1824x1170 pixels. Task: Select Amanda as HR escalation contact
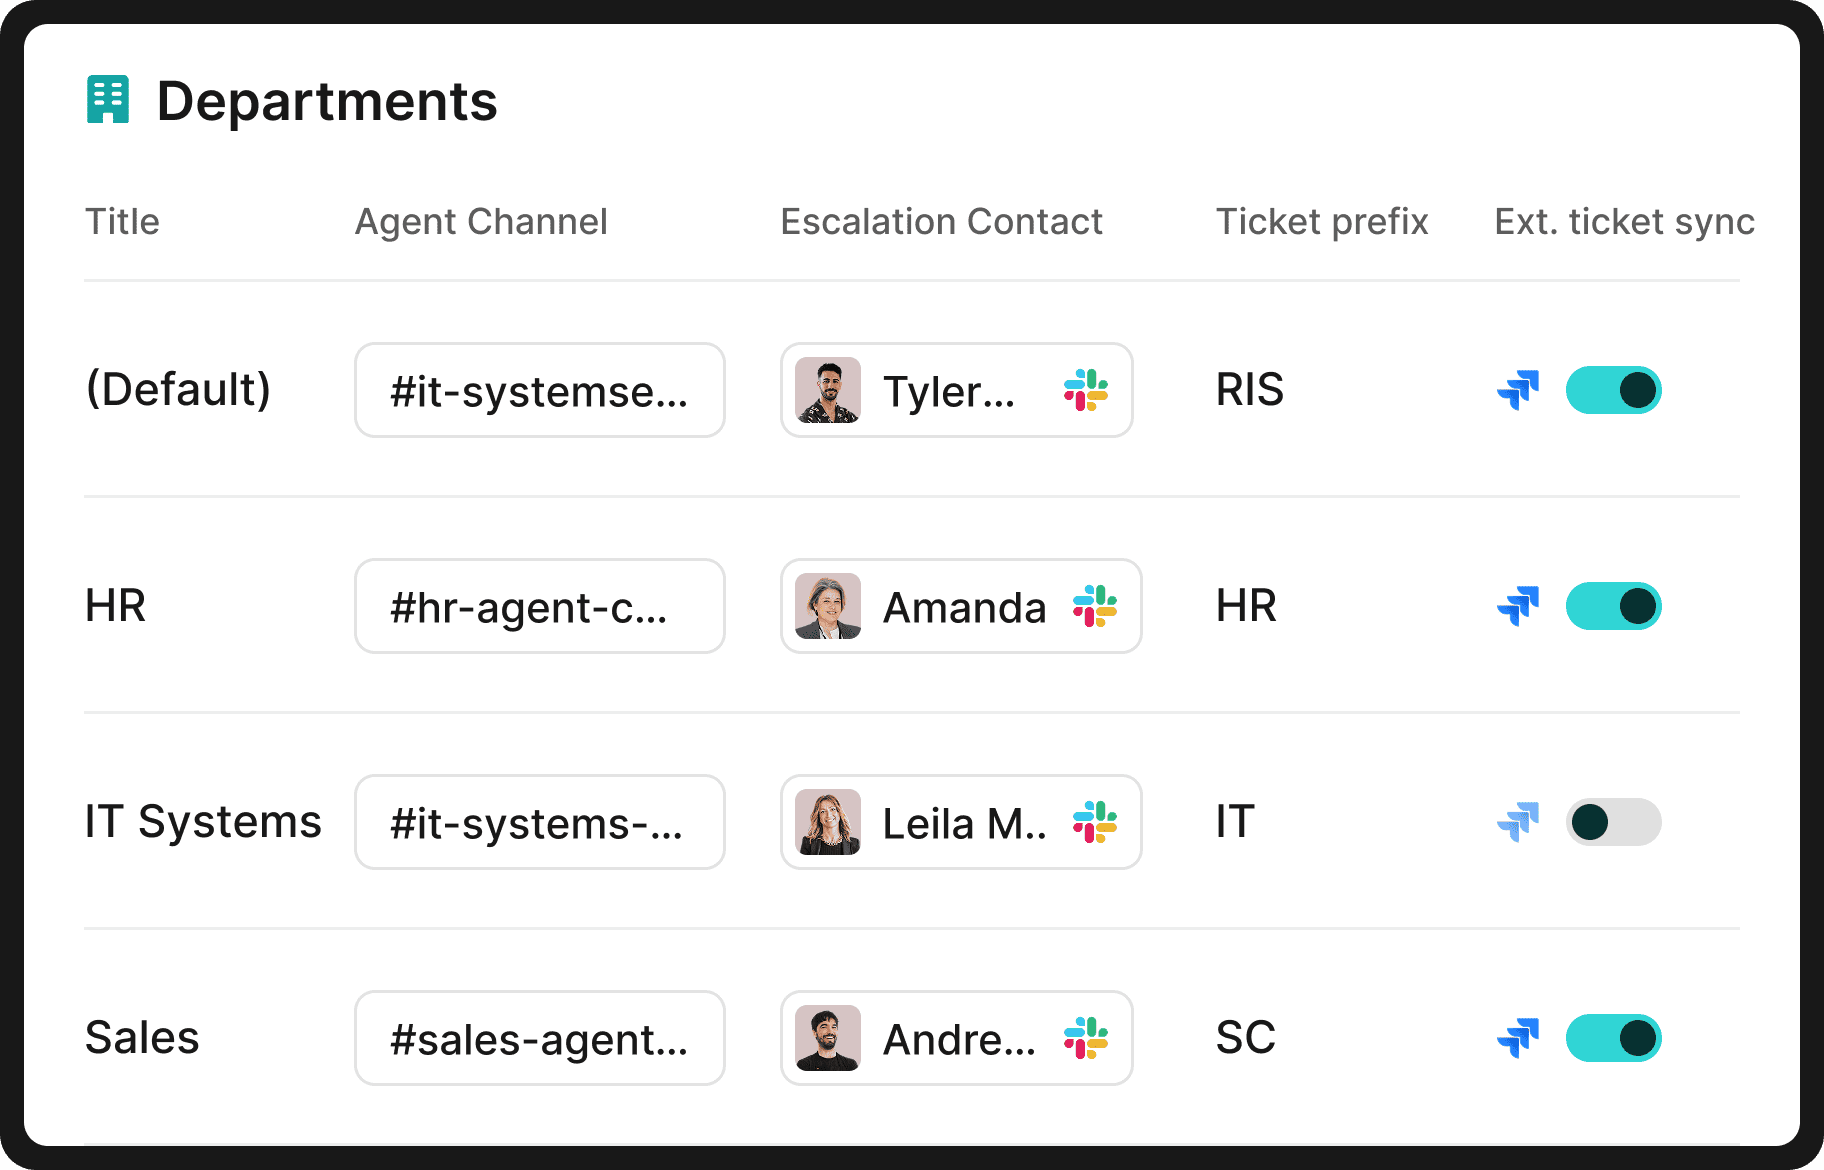pos(960,606)
